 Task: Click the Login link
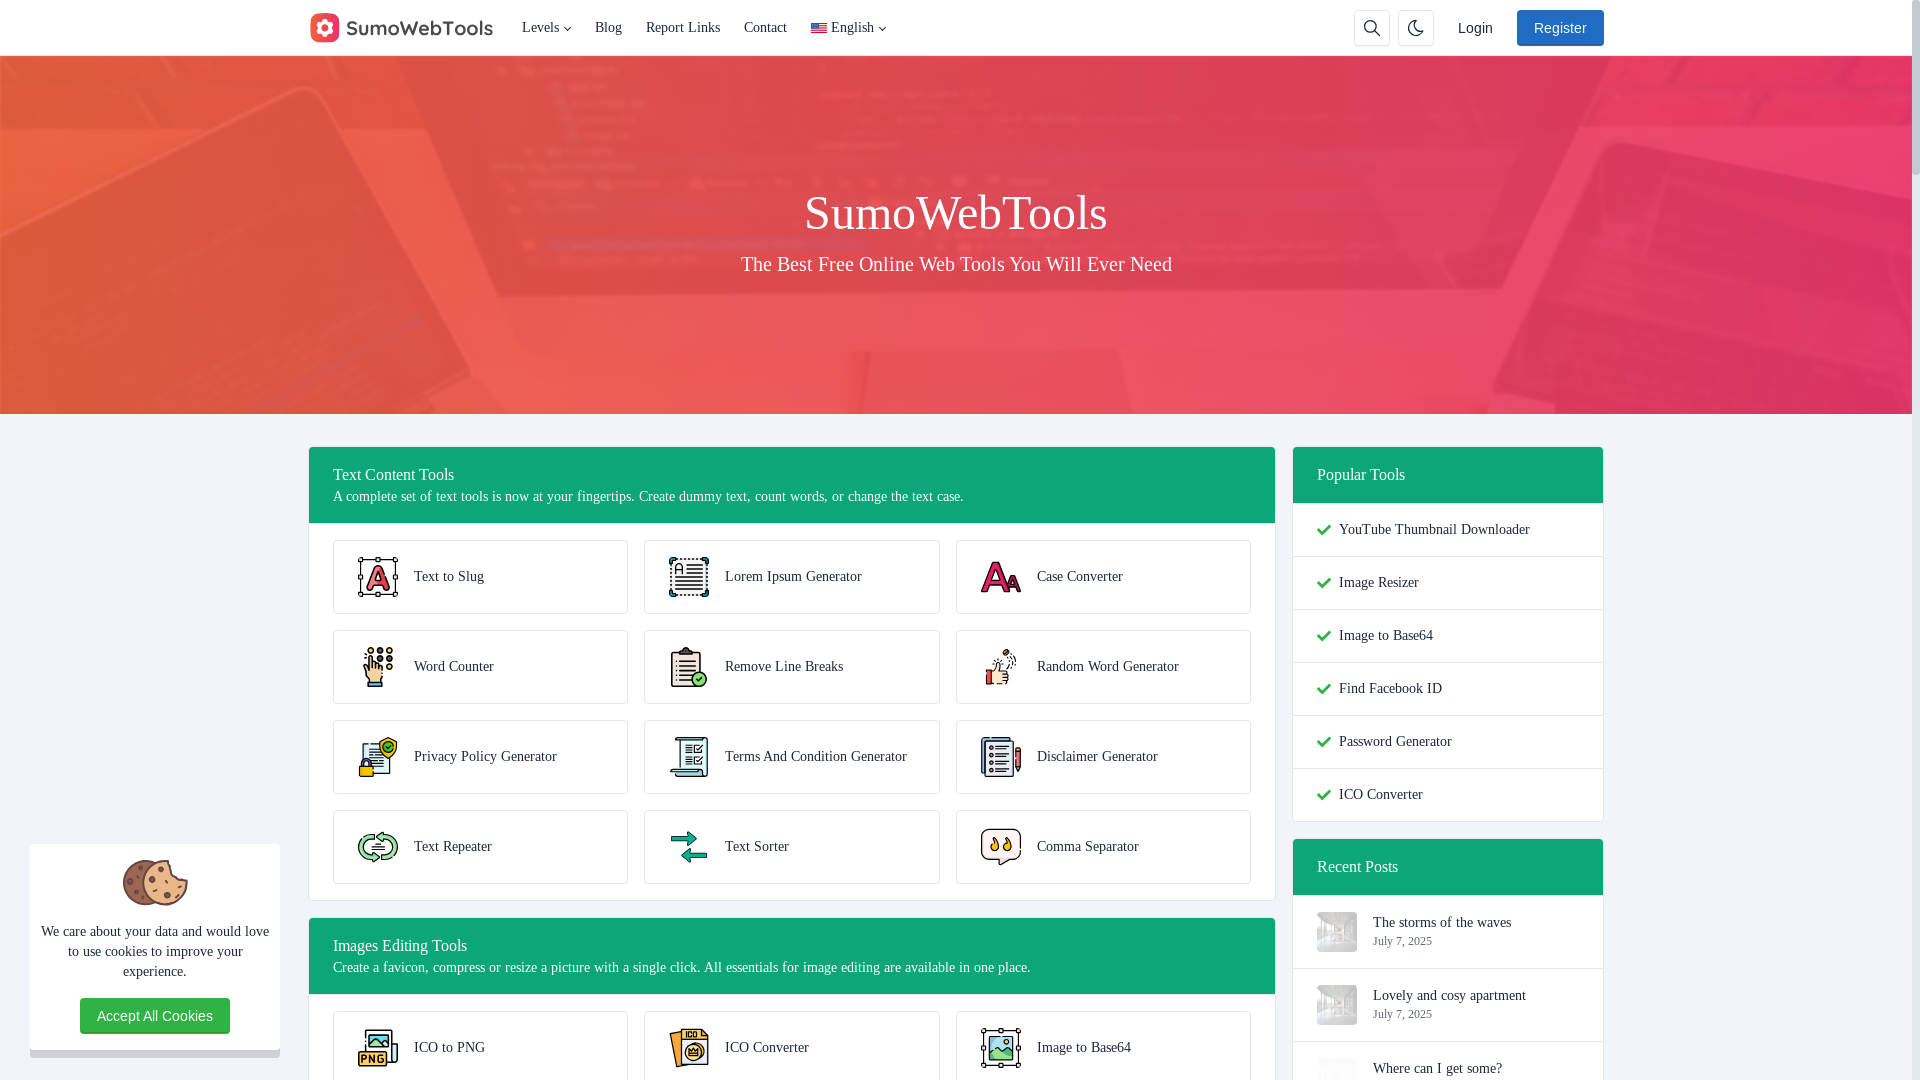tap(1475, 28)
